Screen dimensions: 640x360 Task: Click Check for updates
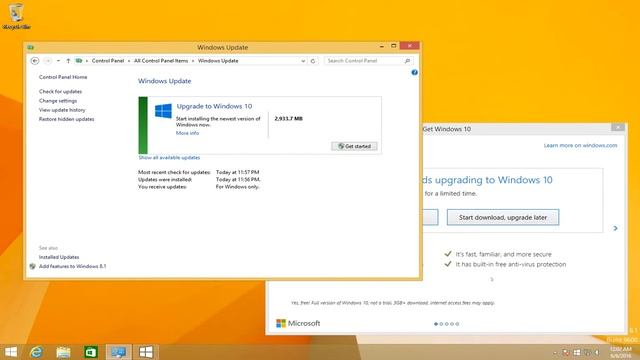coord(60,91)
